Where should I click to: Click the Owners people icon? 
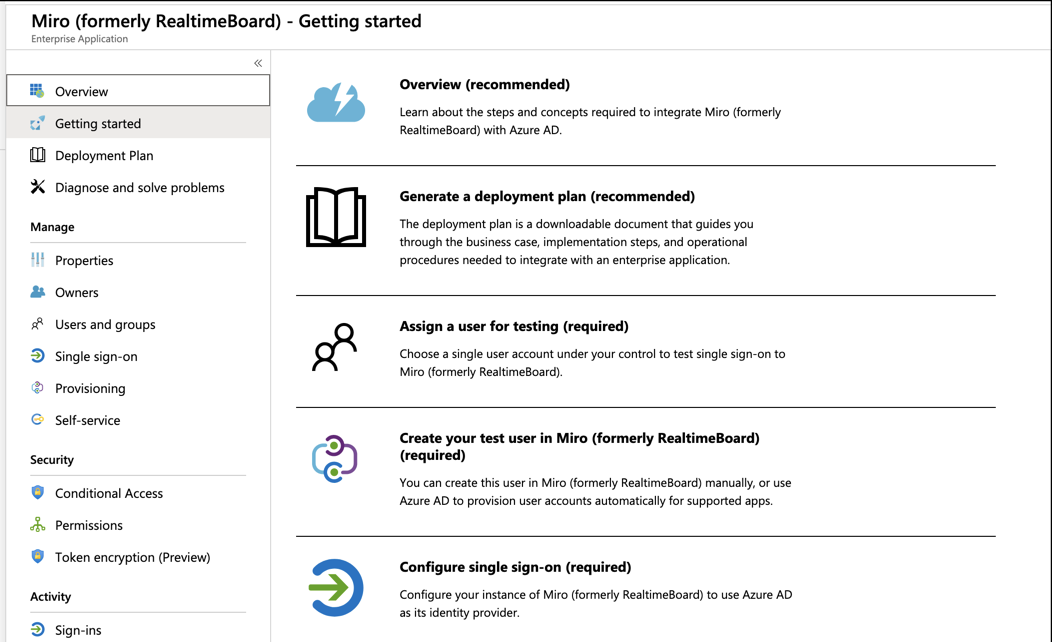[x=37, y=292]
